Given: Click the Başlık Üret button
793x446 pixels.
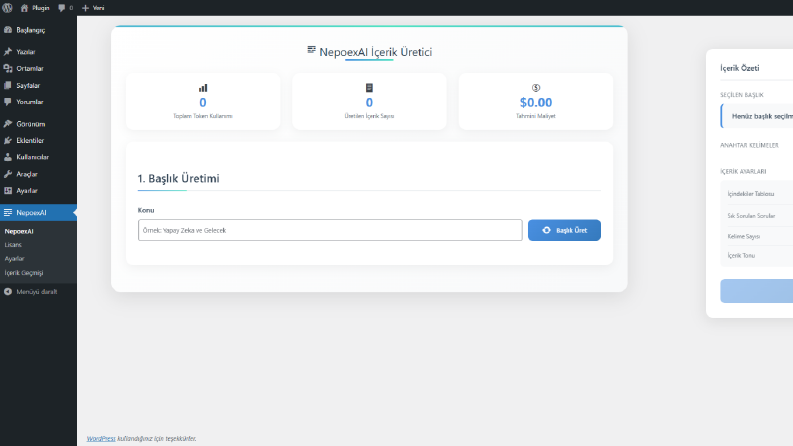Looking at the screenshot, I should [564, 230].
